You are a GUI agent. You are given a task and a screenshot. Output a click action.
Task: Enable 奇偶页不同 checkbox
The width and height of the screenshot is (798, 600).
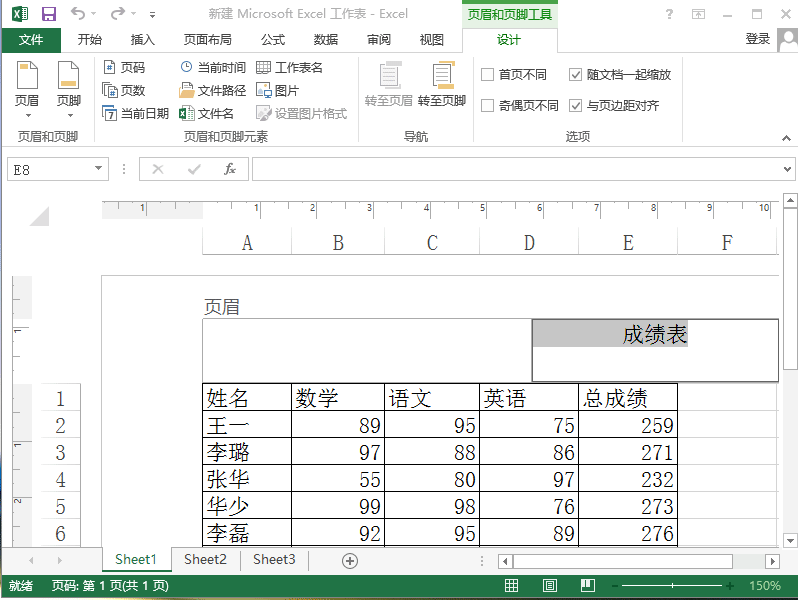click(488, 106)
